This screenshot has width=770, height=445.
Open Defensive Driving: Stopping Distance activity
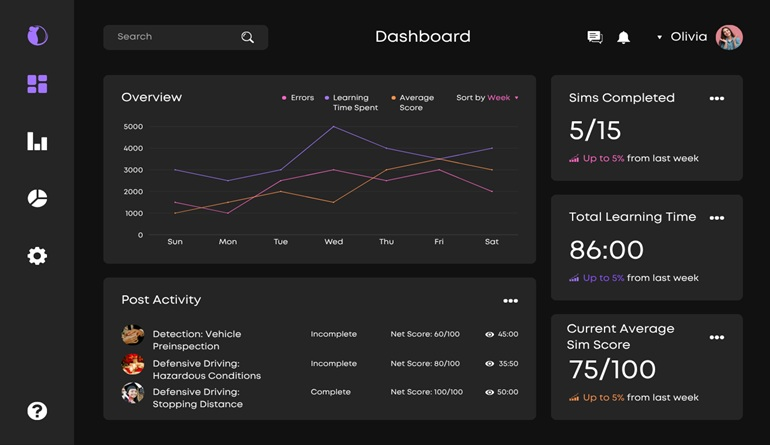[x=197, y=398]
